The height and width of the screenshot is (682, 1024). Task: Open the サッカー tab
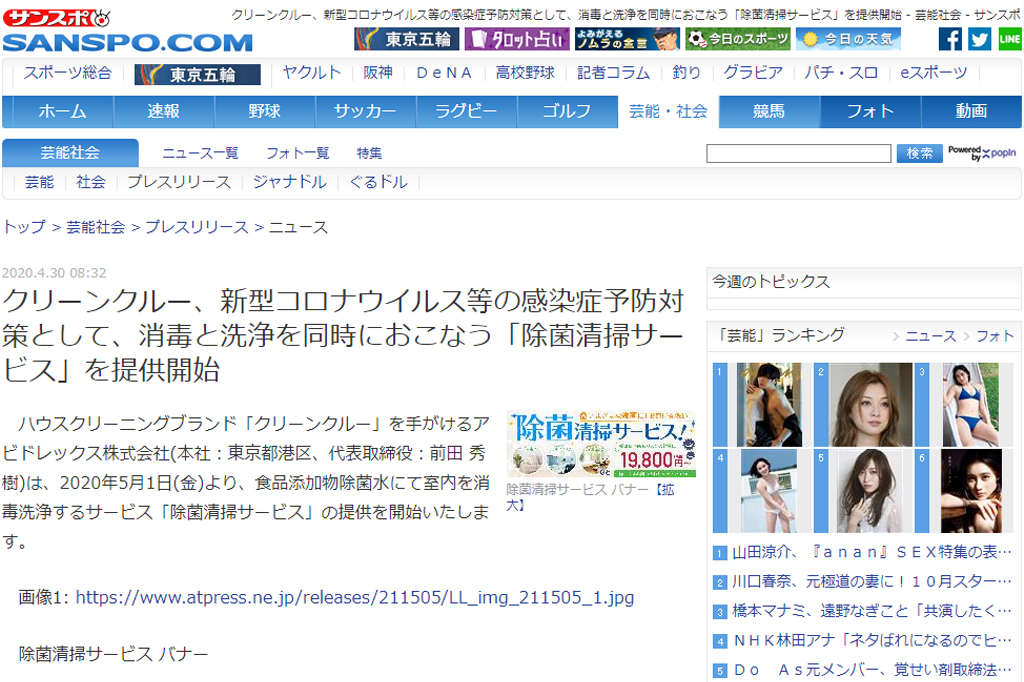[x=365, y=112]
